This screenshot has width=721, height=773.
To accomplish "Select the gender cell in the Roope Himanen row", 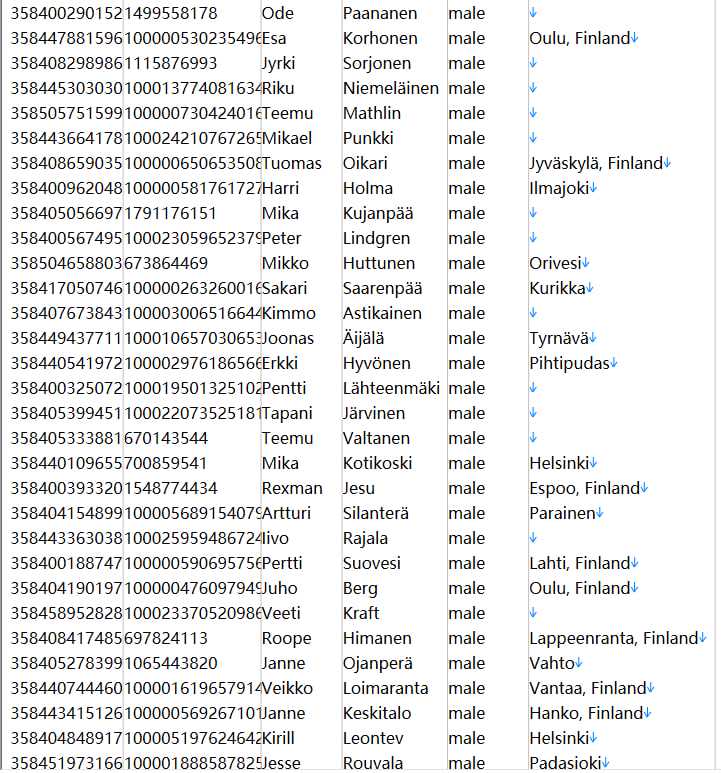I will pyautogui.click(x=467, y=638).
